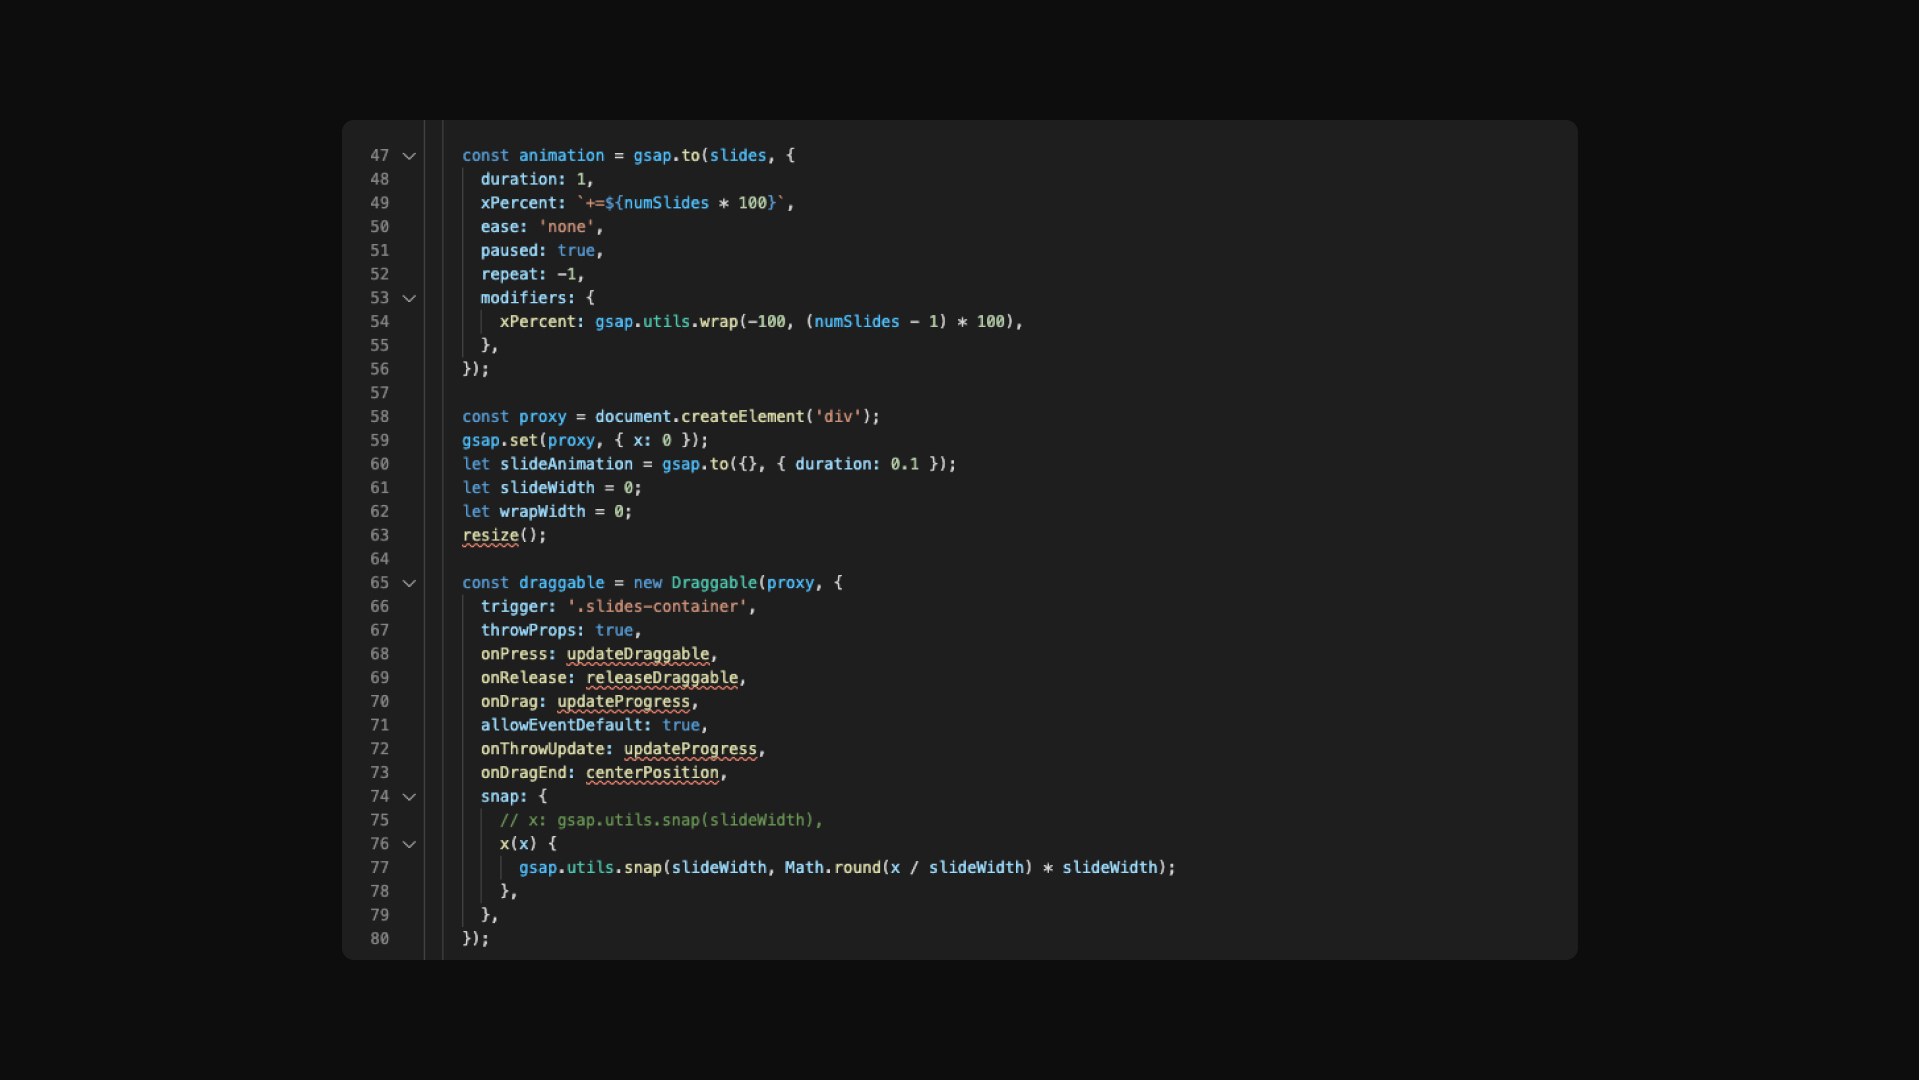Place the cursor on the 'none' ease string
1920x1080 pixels.
[567, 227]
